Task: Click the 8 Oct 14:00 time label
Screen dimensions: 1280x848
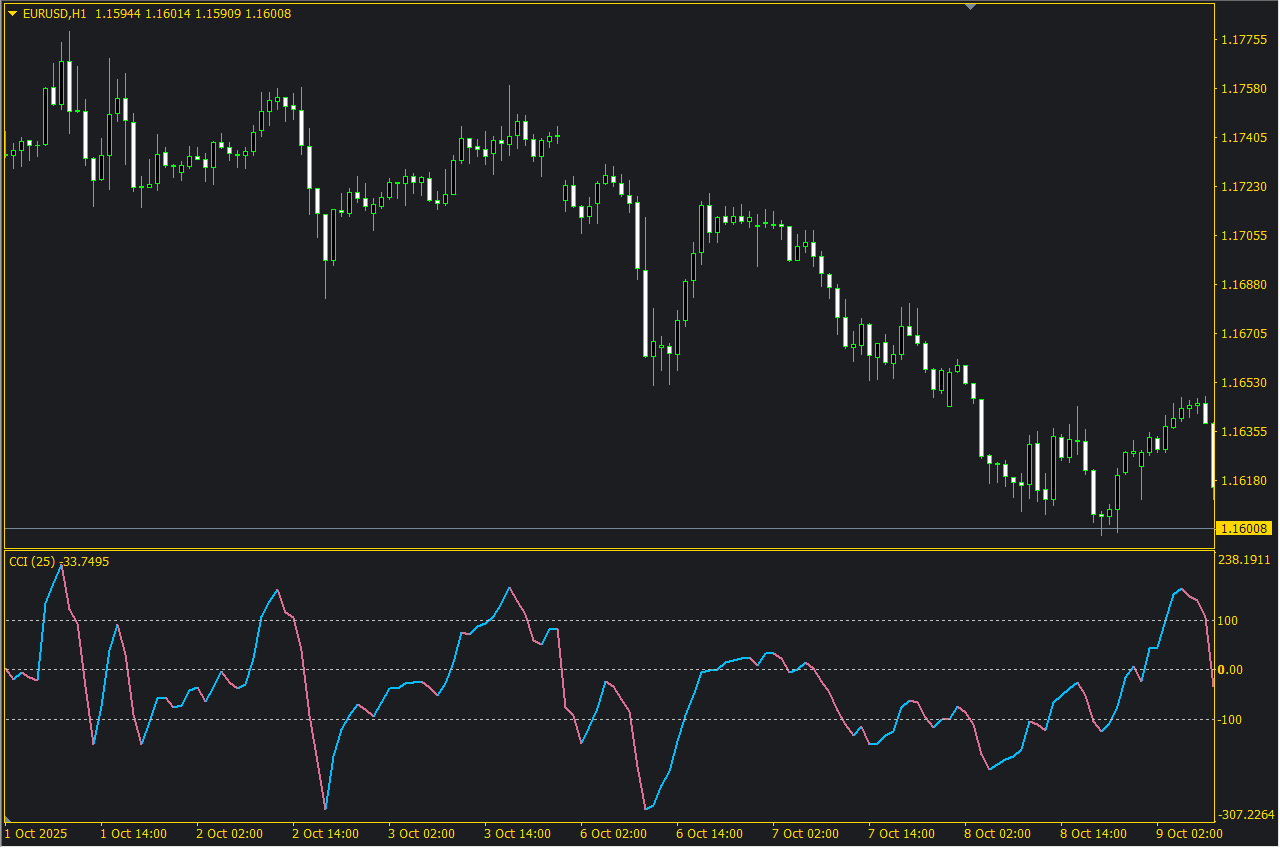Action: point(1093,833)
